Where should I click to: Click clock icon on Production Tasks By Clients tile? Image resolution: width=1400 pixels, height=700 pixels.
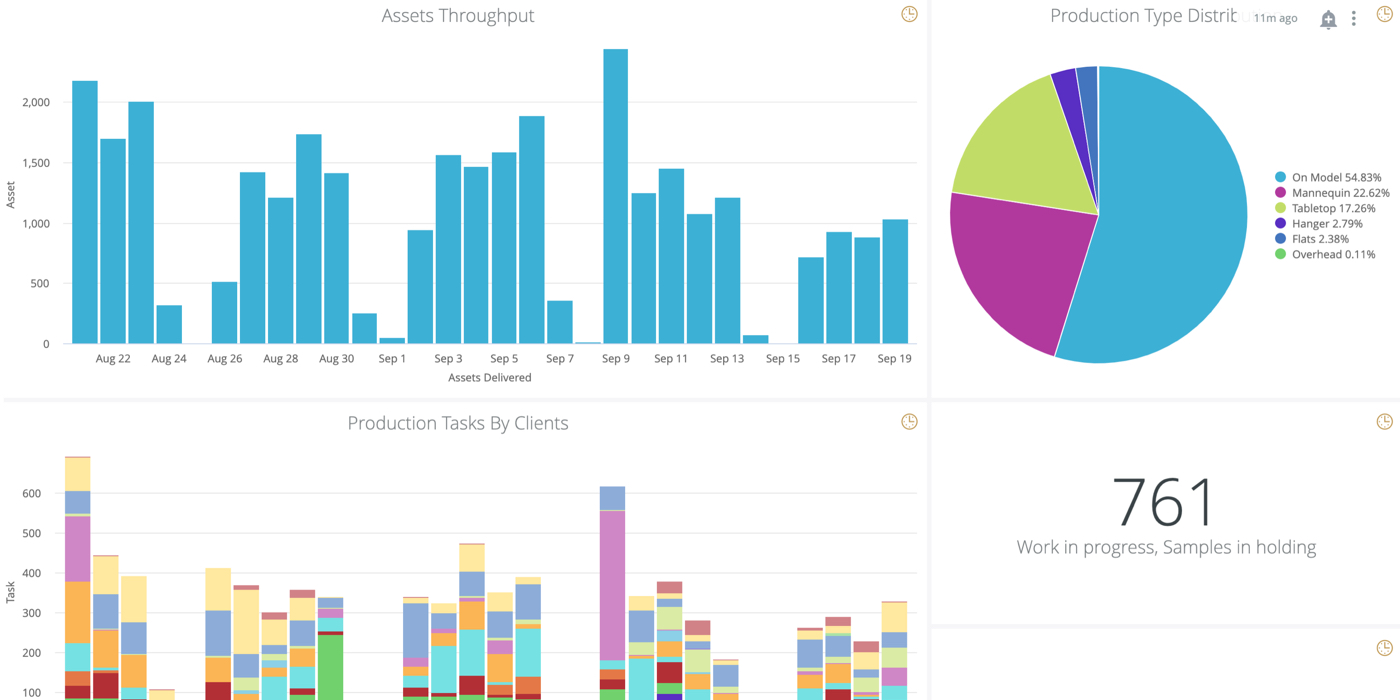click(909, 422)
